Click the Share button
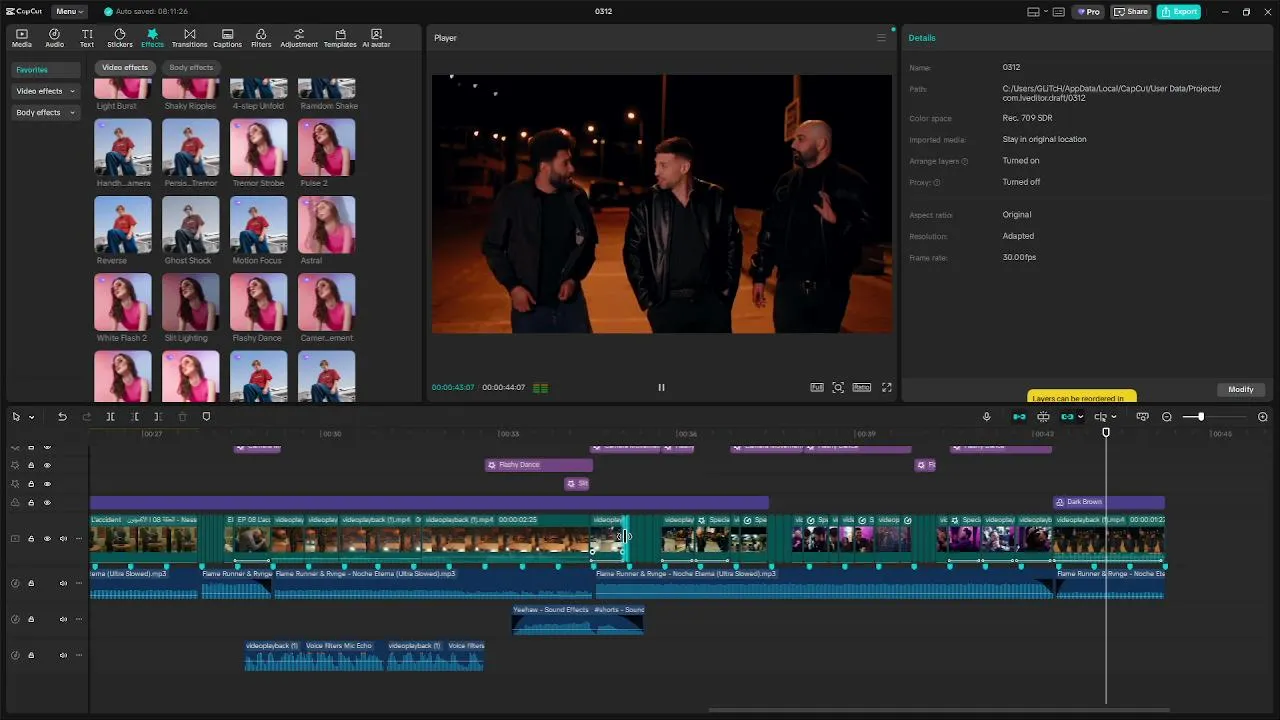The image size is (1280, 720). click(x=1131, y=12)
